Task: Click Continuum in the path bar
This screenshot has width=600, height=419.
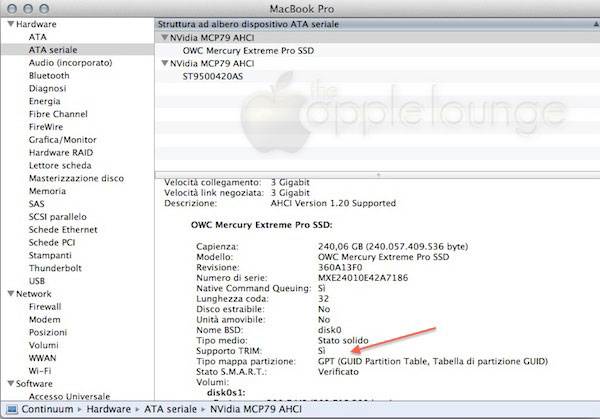Action: [47, 409]
